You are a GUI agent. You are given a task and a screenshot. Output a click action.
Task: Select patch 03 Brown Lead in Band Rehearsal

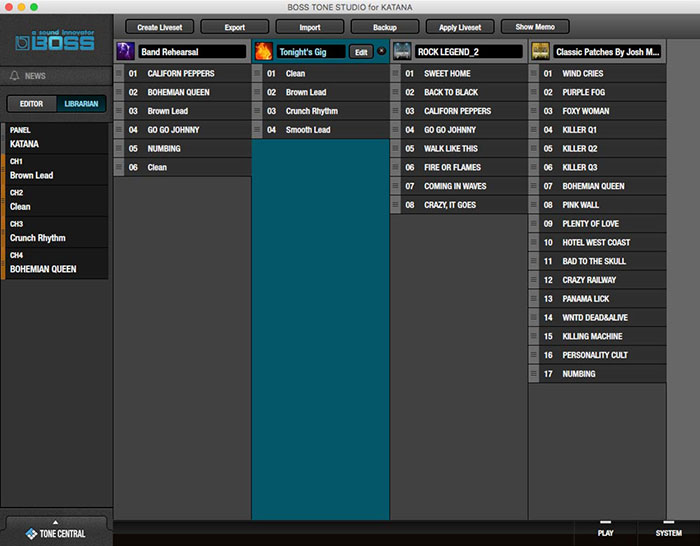182,111
